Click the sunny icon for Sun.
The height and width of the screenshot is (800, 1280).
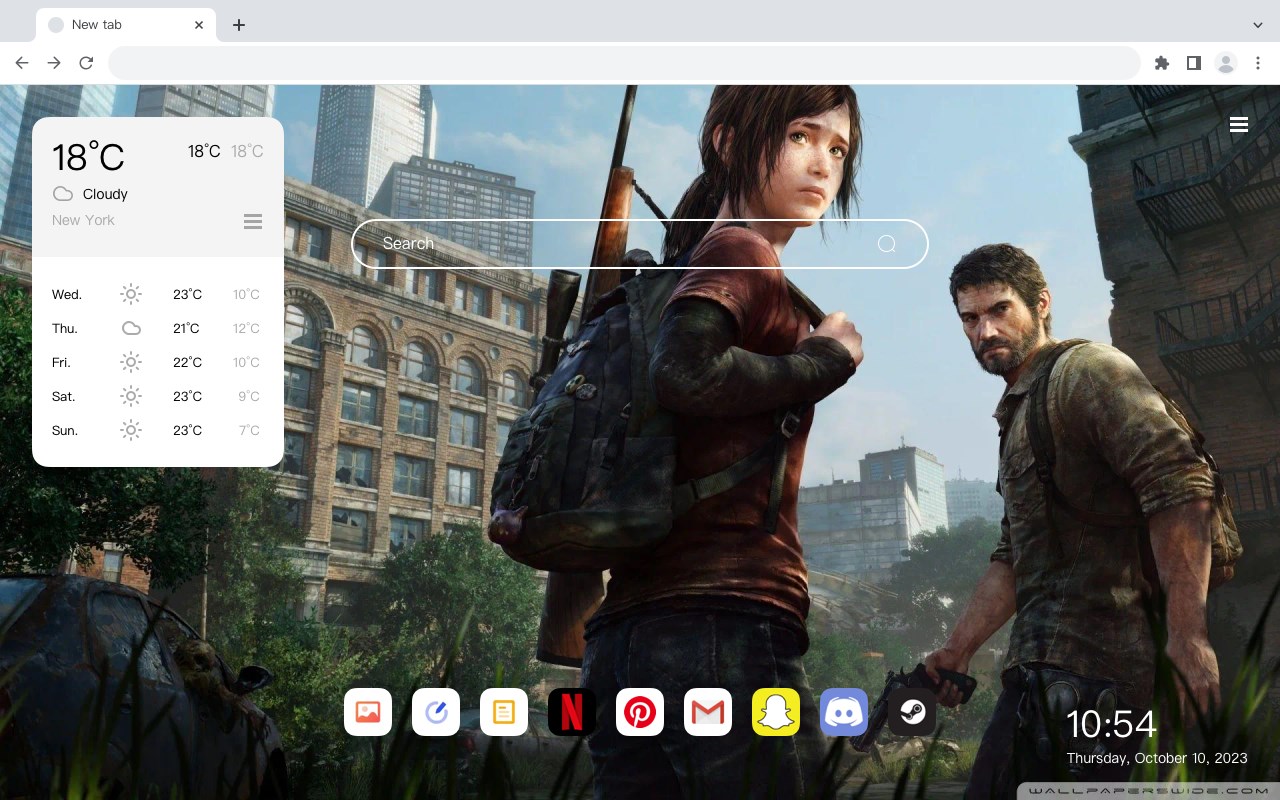131,430
